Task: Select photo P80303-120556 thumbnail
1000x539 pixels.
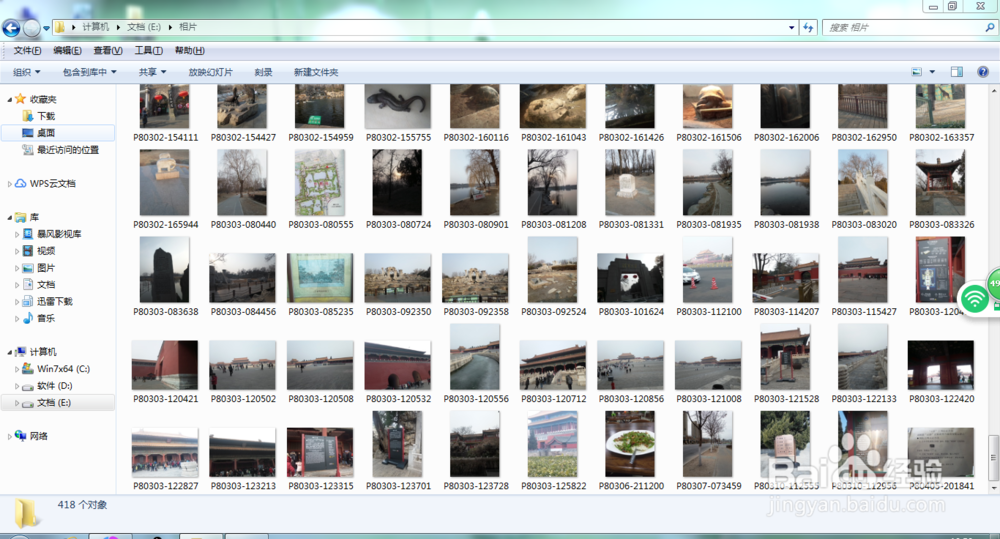Action: point(475,357)
